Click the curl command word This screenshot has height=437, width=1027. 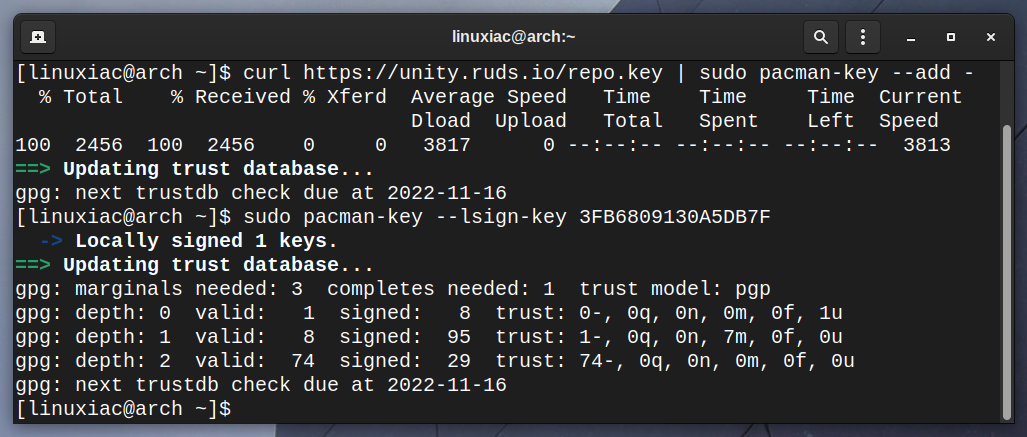[267, 73]
